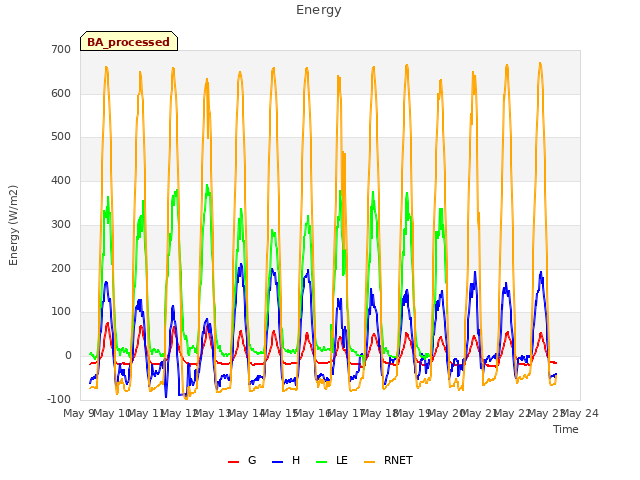
Task: Click the orange RNET legend swatch
Action: pyautogui.click(x=369, y=462)
